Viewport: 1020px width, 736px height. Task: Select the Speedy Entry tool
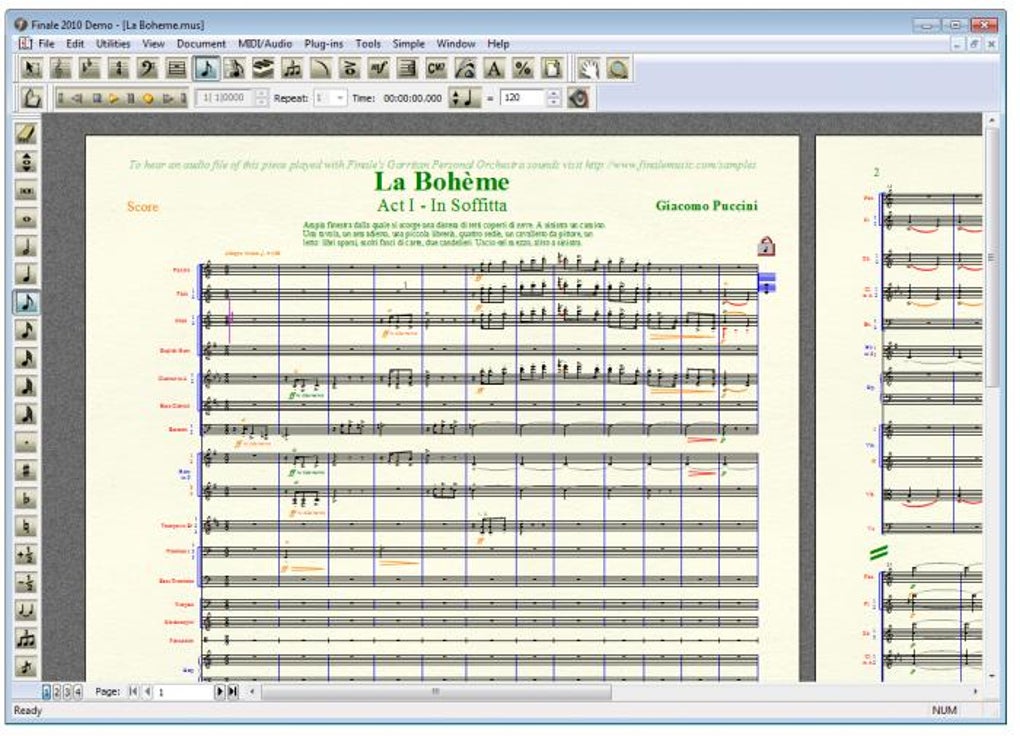[234, 68]
